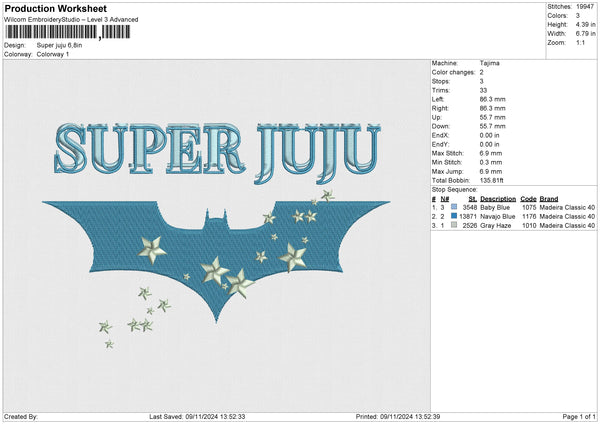Select 'Gray Haze' description in stop sequence
Viewport: 600px width, 424px height.
point(496,226)
